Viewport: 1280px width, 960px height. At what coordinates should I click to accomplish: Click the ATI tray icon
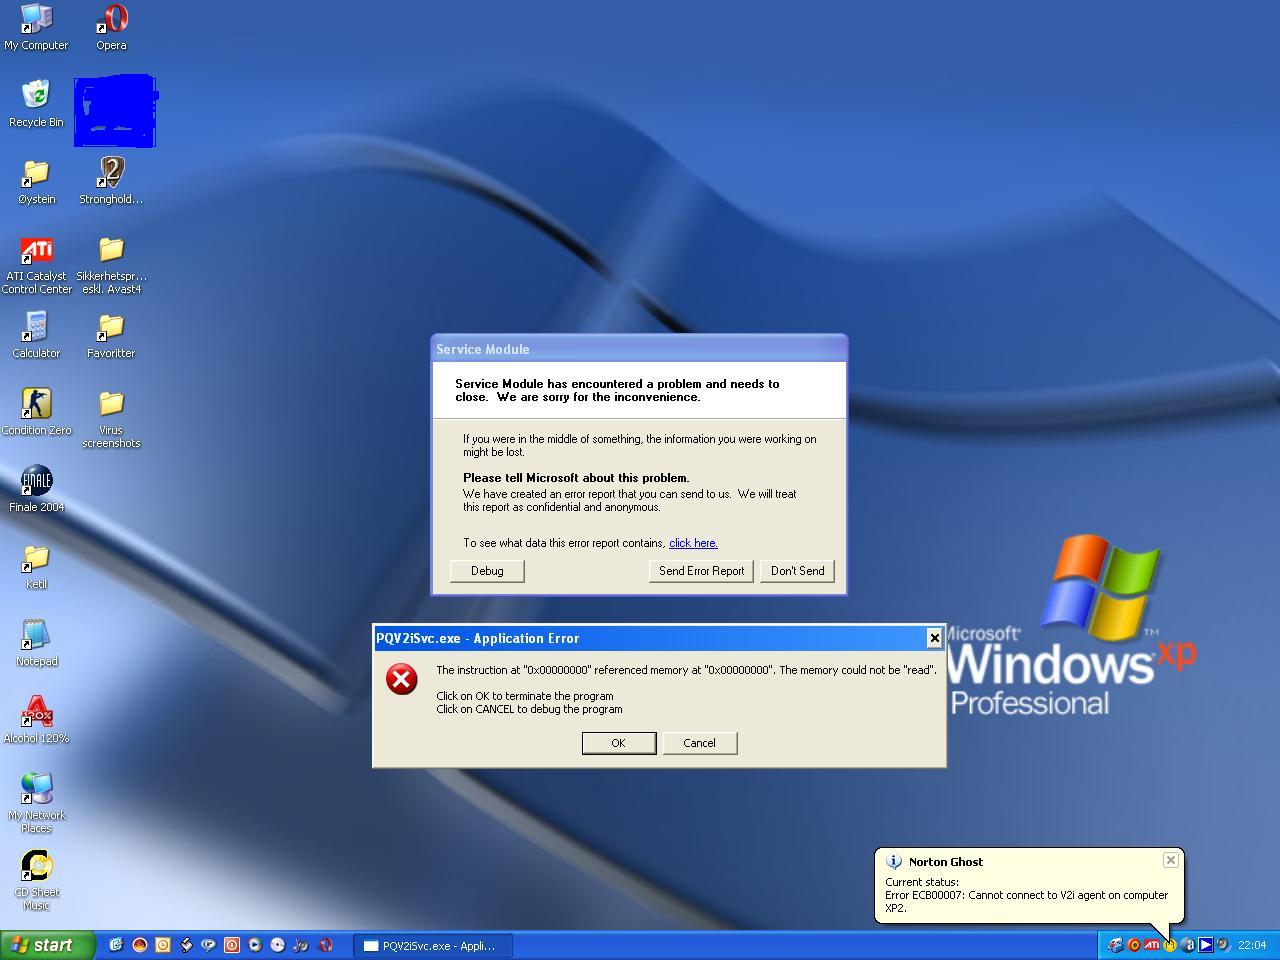pos(1151,944)
